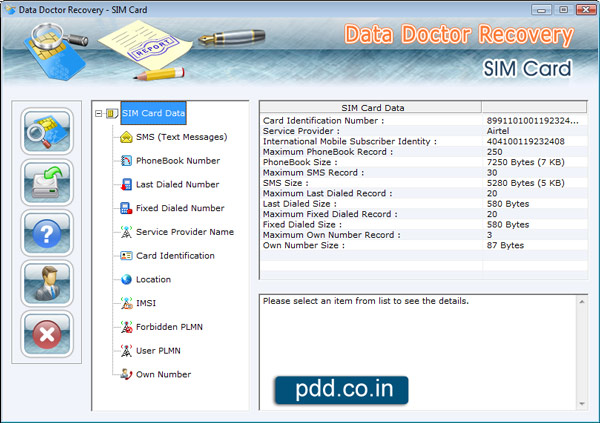Click the Last Dialed Number phone icon
The width and height of the screenshot is (600, 423).
pos(126,185)
